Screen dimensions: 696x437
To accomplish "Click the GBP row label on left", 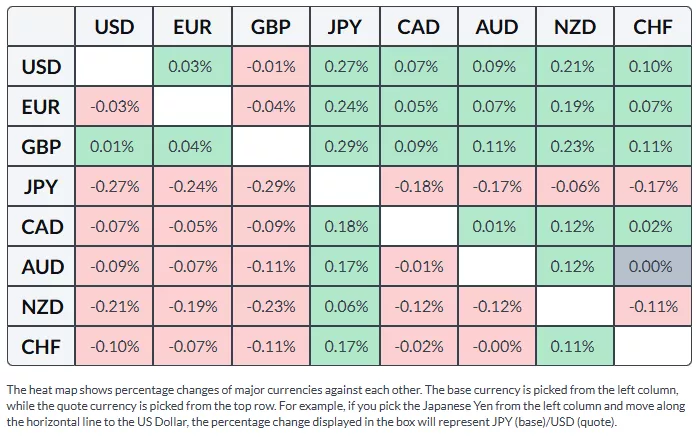I will [41, 147].
